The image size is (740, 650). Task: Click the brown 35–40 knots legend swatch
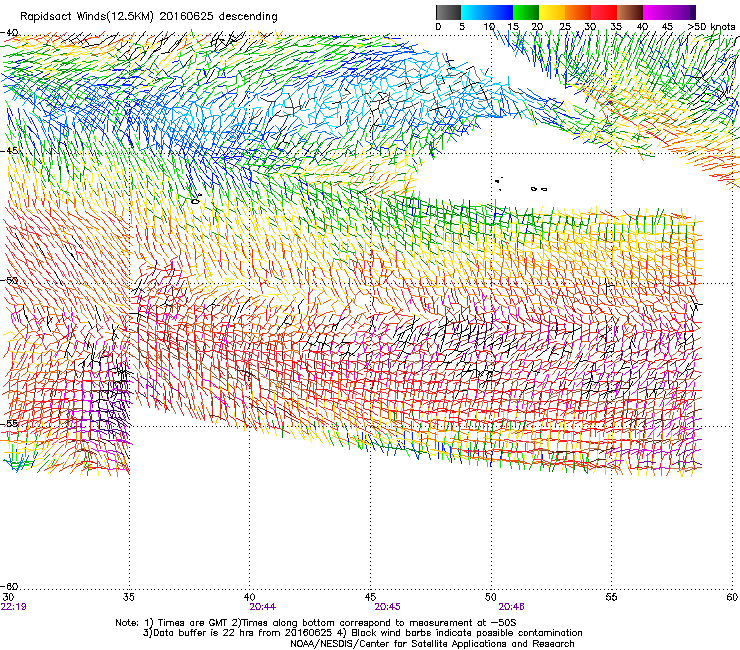click(x=630, y=12)
